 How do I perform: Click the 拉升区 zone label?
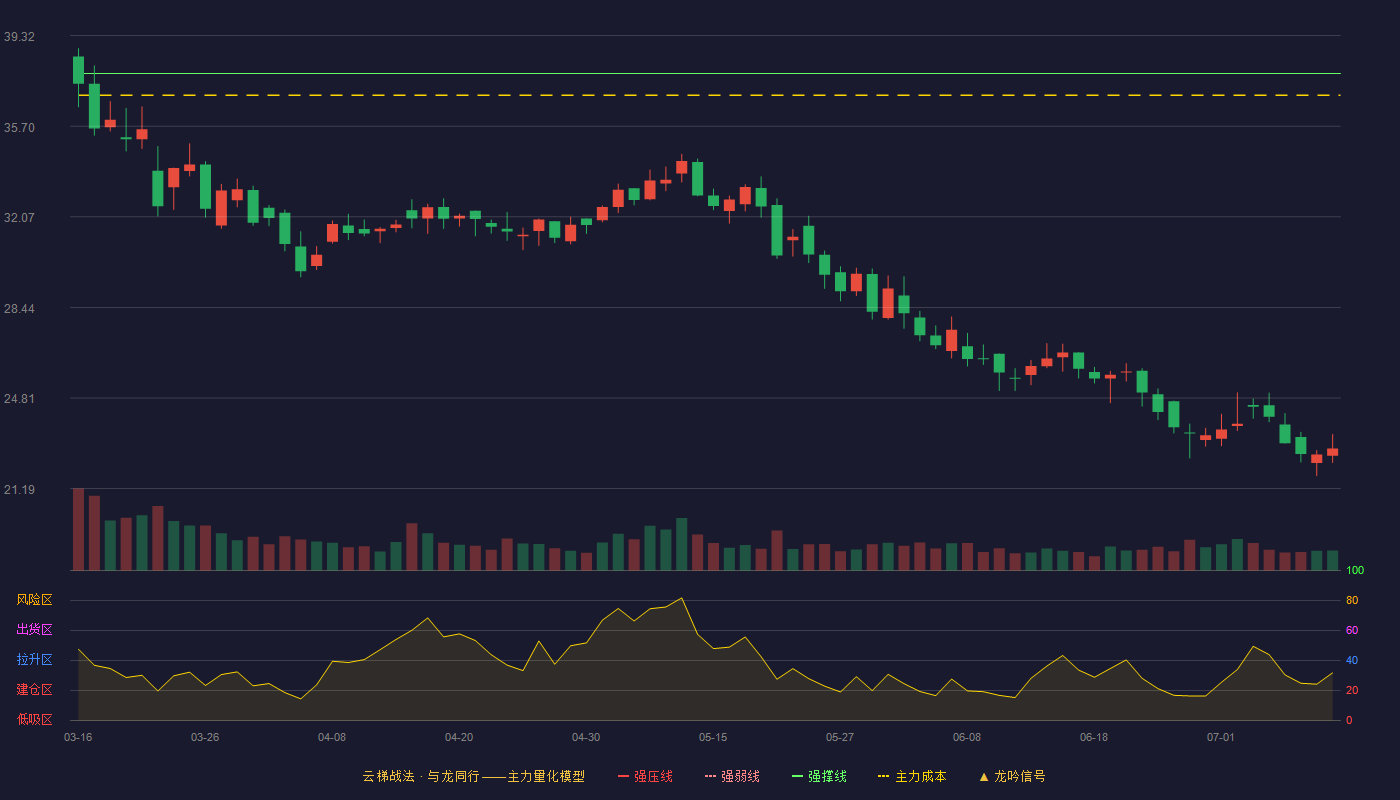pyautogui.click(x=34, y=660)
